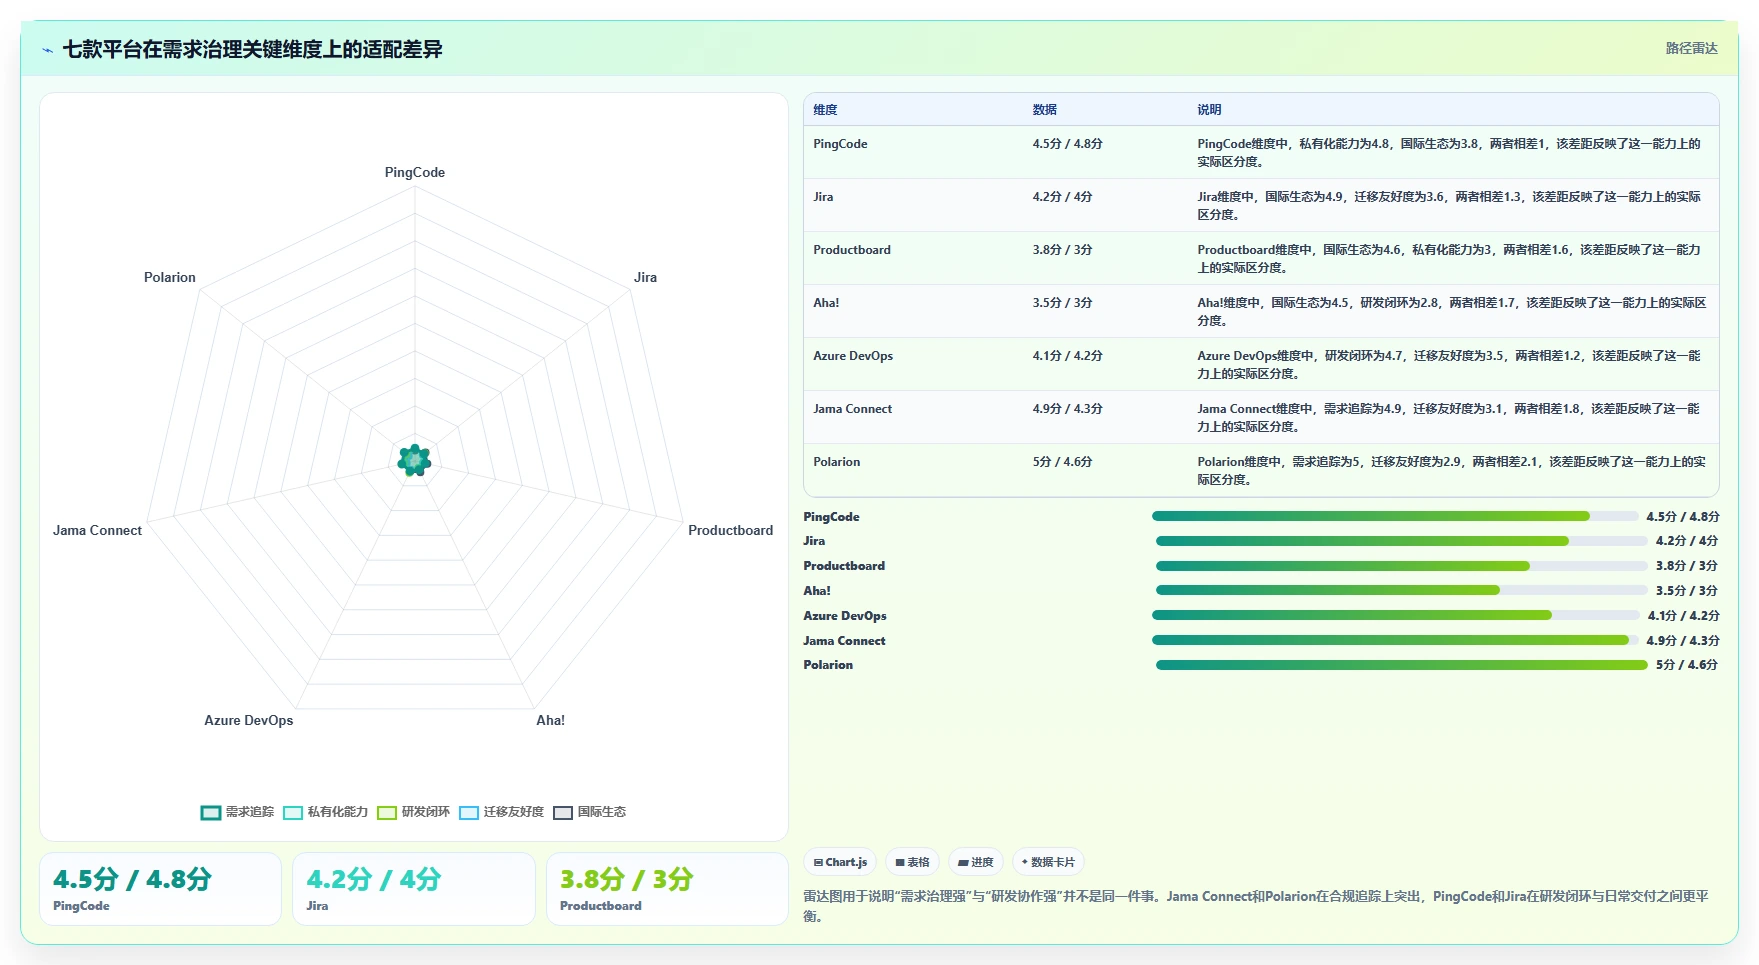This screenshot has width=1759, height=965.
Task: Click the 表格 tag chip
Action: tap(912, 862)
